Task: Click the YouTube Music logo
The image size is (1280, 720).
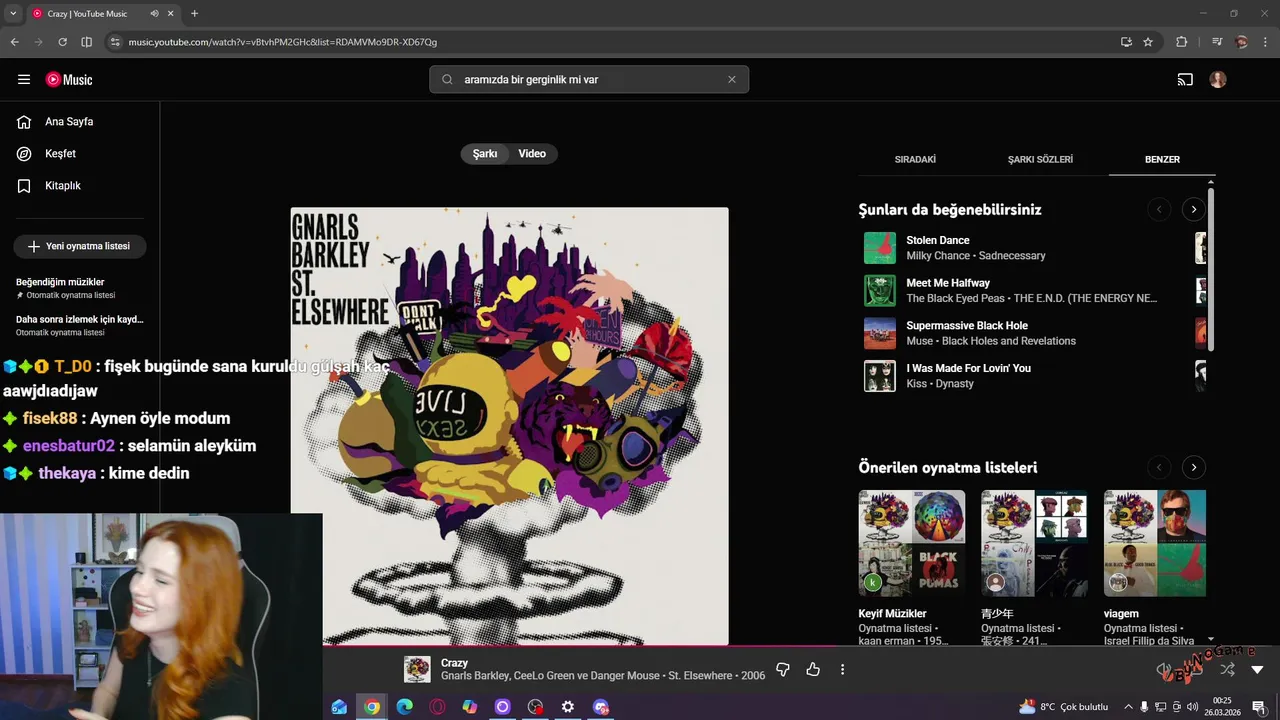Action: click(69, 80)
